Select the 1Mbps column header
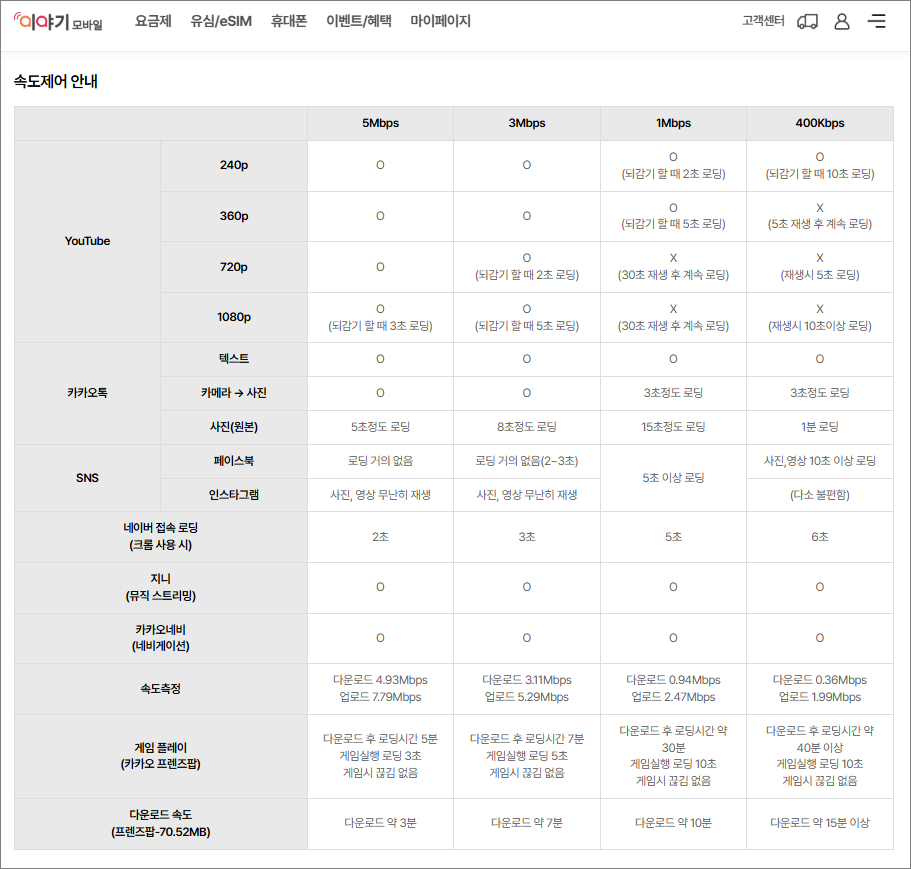911x869 pixels. [x=673, y=123]
